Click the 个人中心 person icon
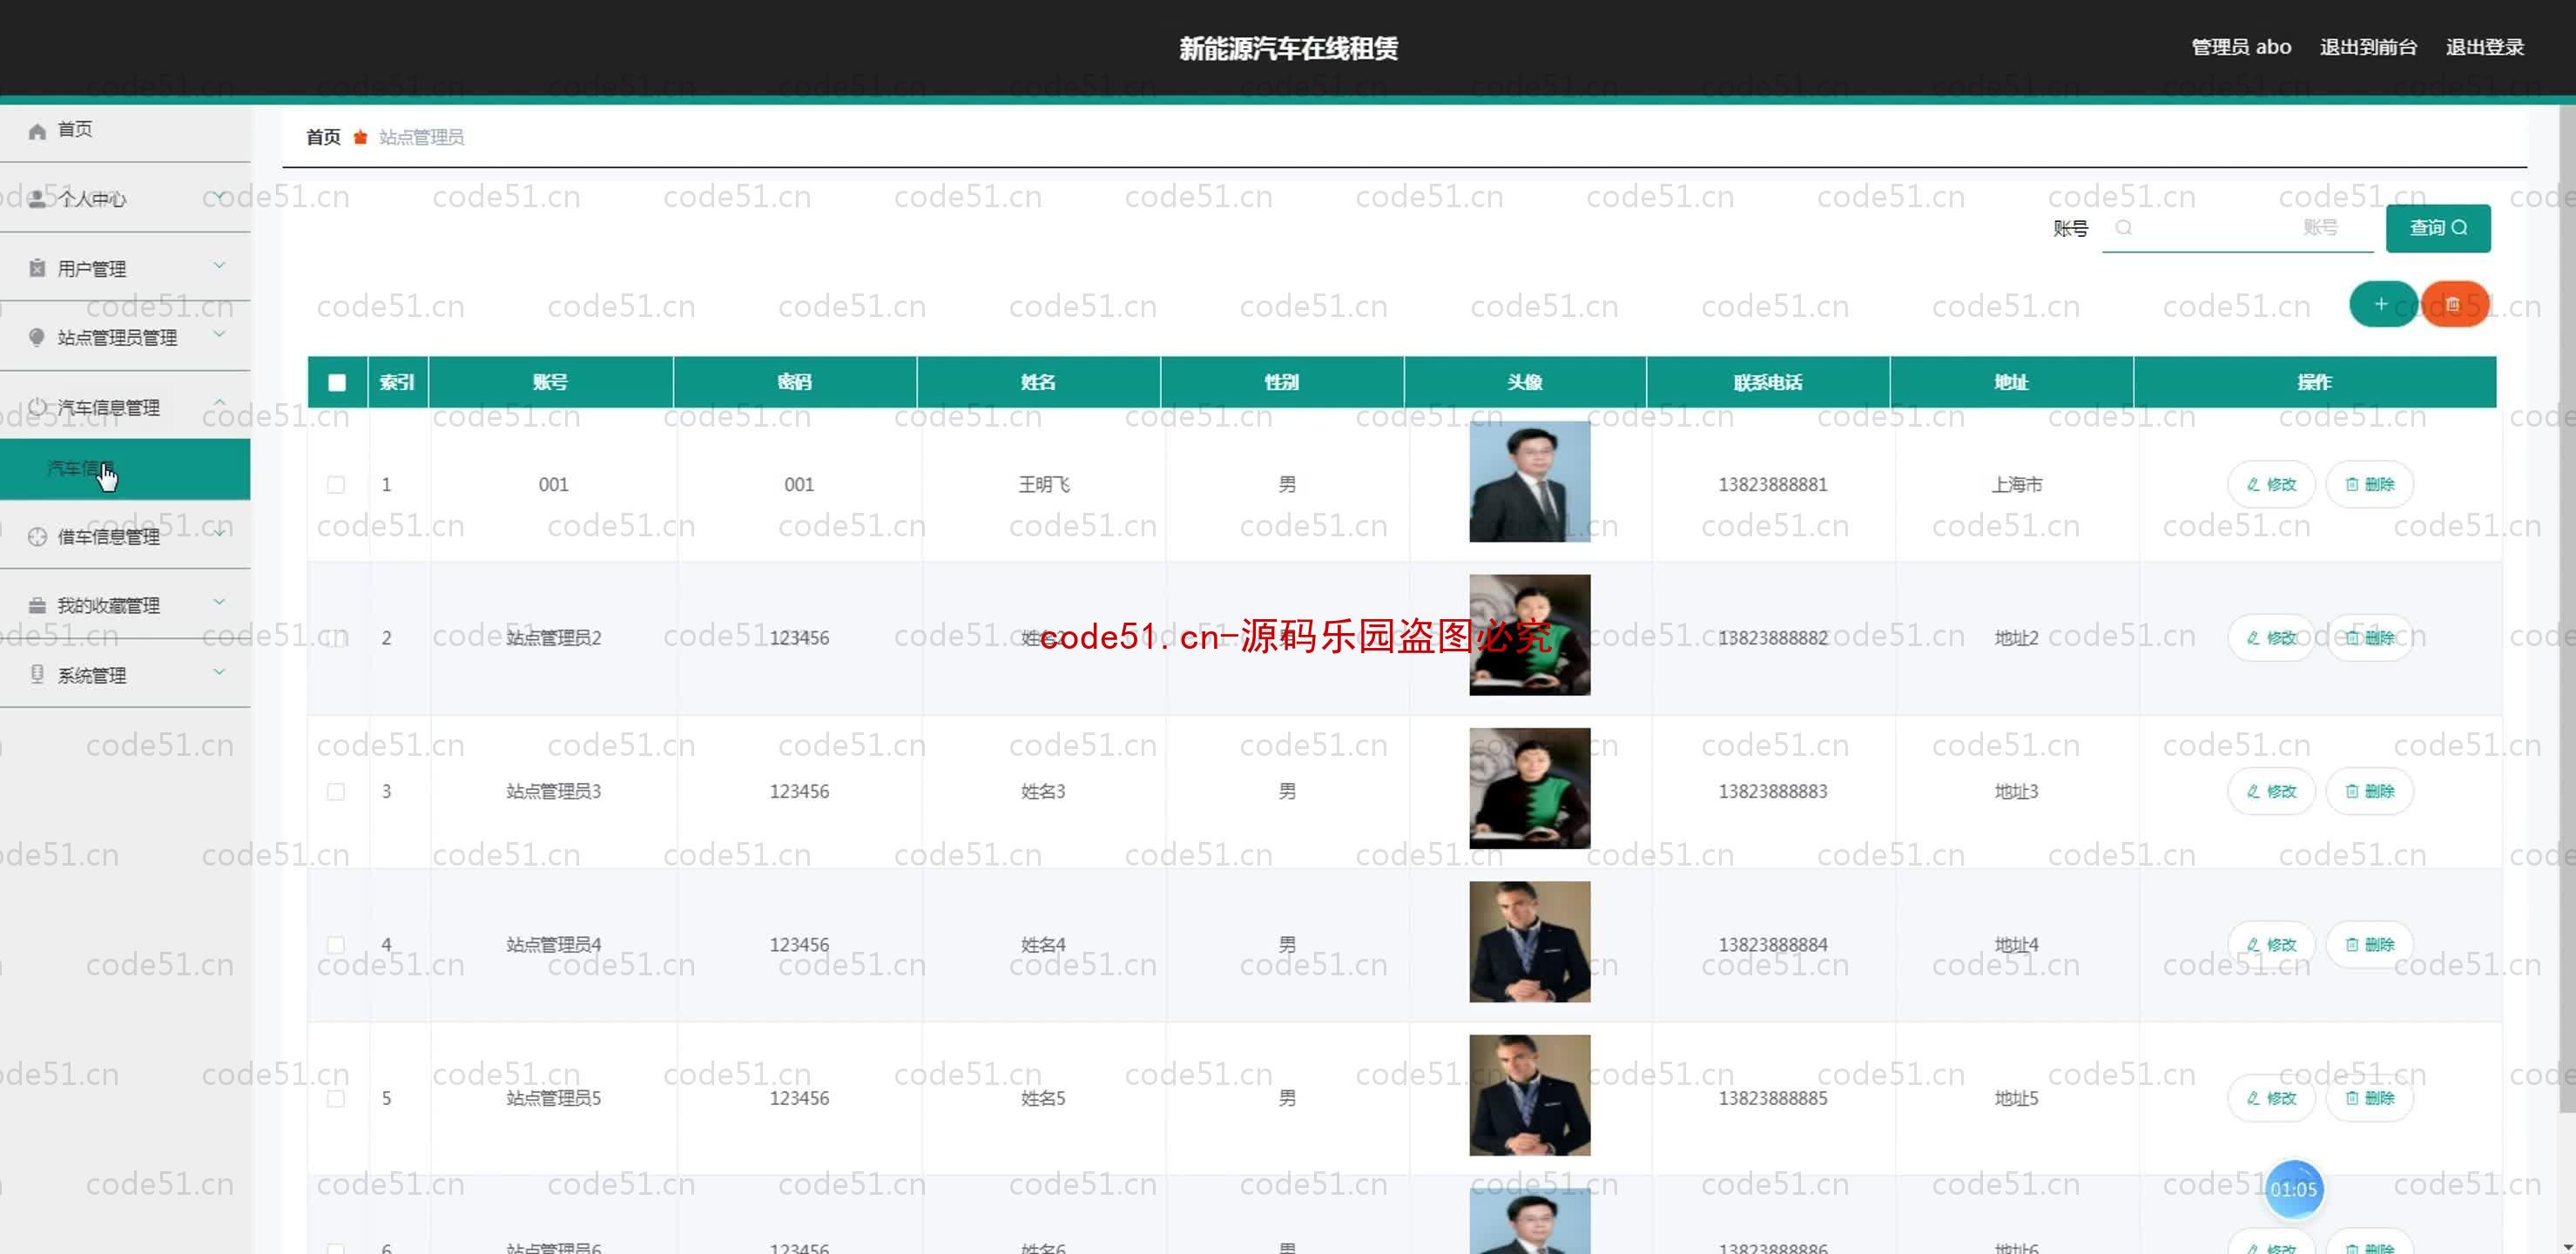2576x1254 pixels. coord(37,199)
